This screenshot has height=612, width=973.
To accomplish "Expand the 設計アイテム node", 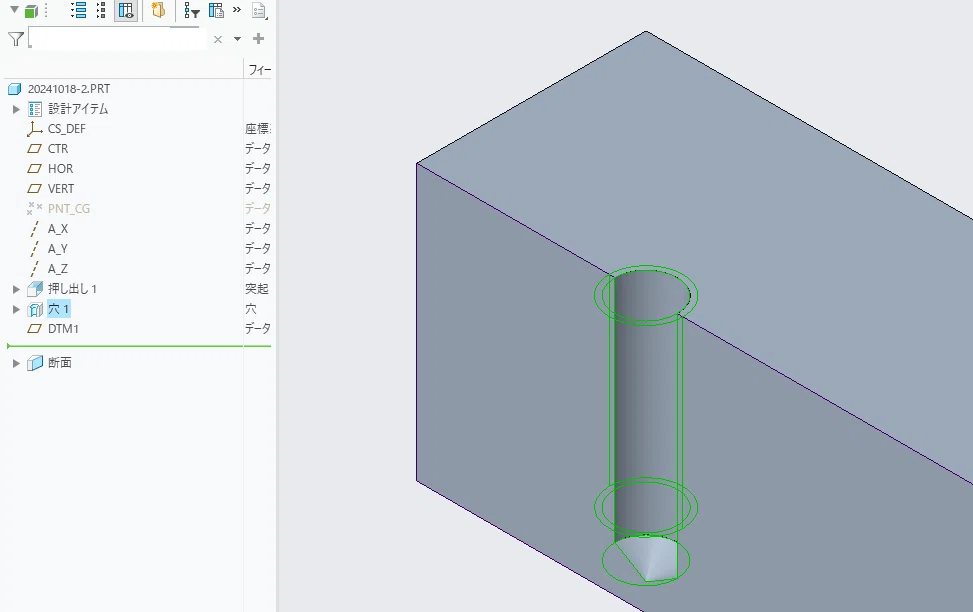I will (16, 109).
